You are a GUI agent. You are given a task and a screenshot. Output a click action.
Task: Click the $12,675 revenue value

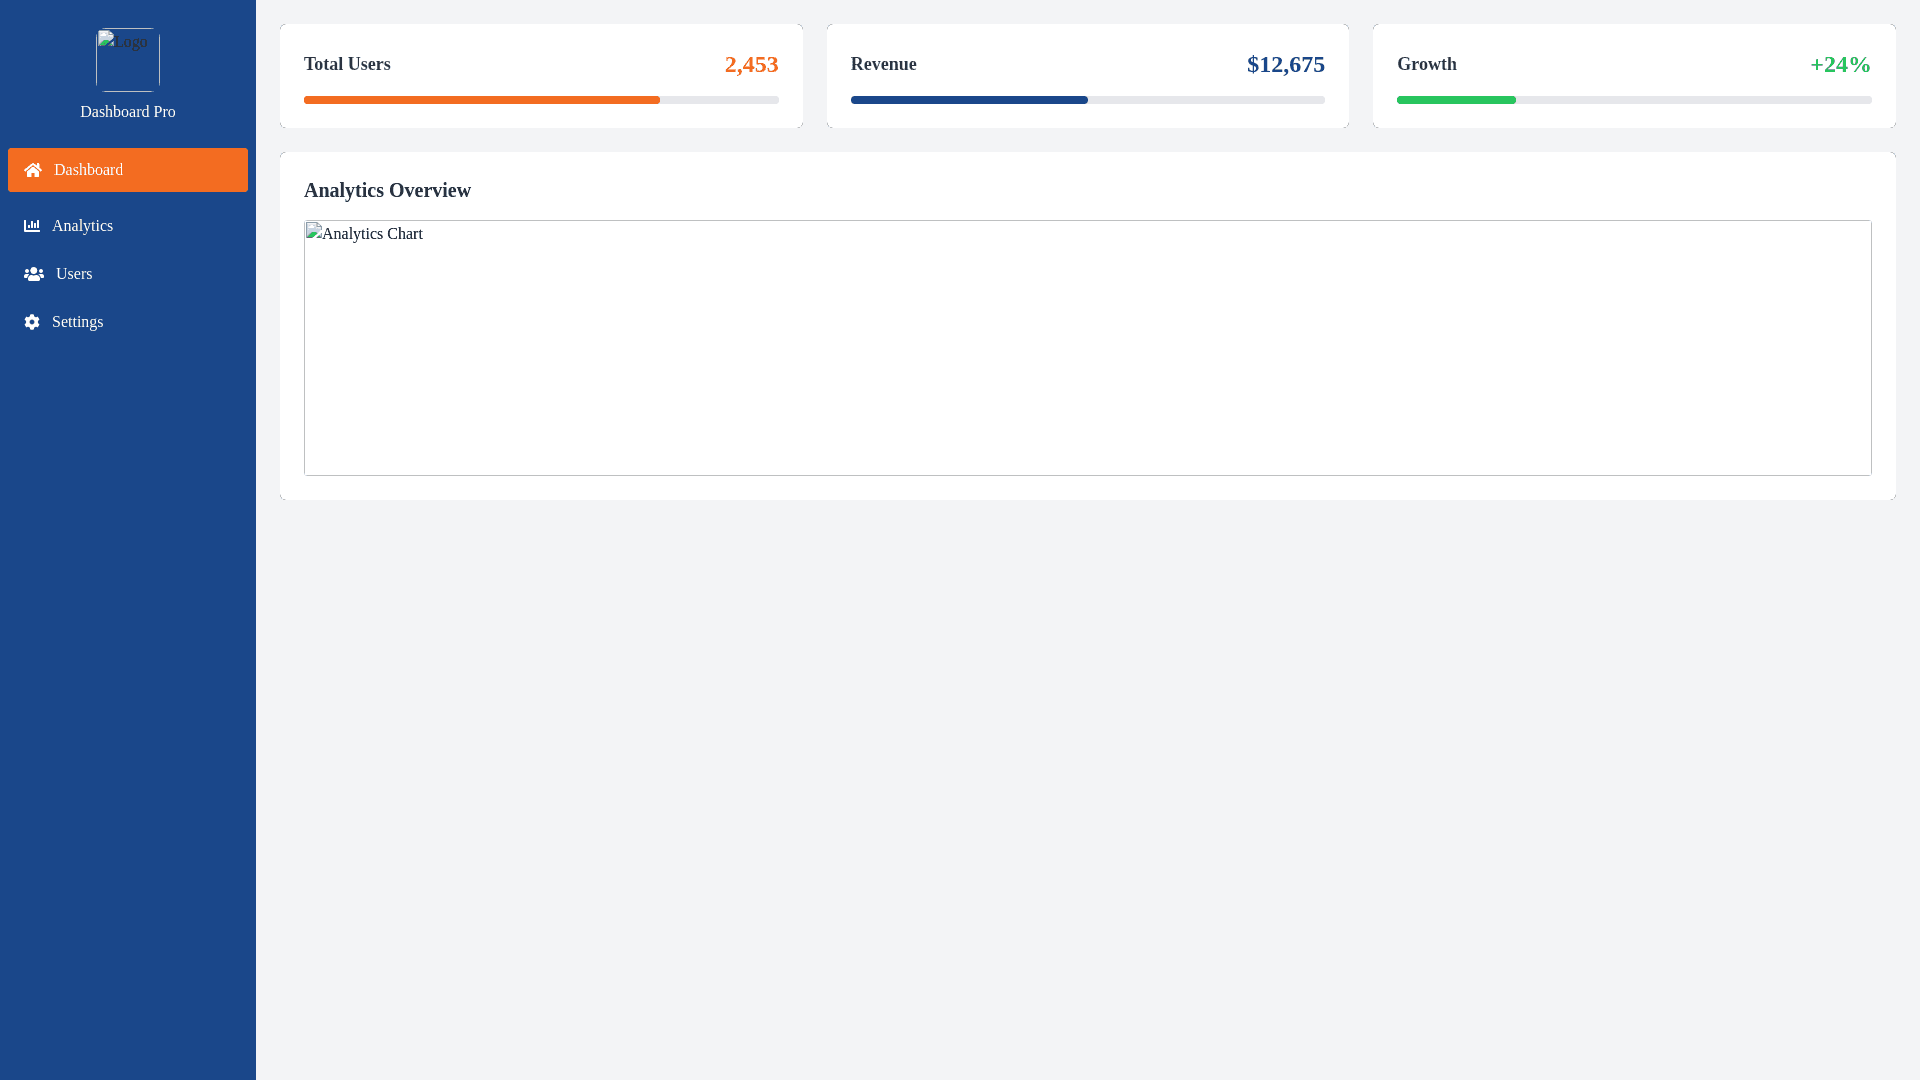[1285, 65]
